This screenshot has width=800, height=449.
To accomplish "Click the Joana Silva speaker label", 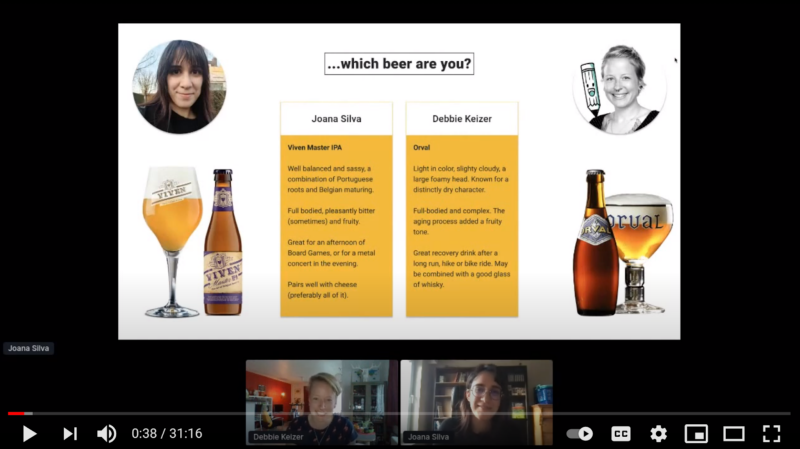I will [29, 348].
